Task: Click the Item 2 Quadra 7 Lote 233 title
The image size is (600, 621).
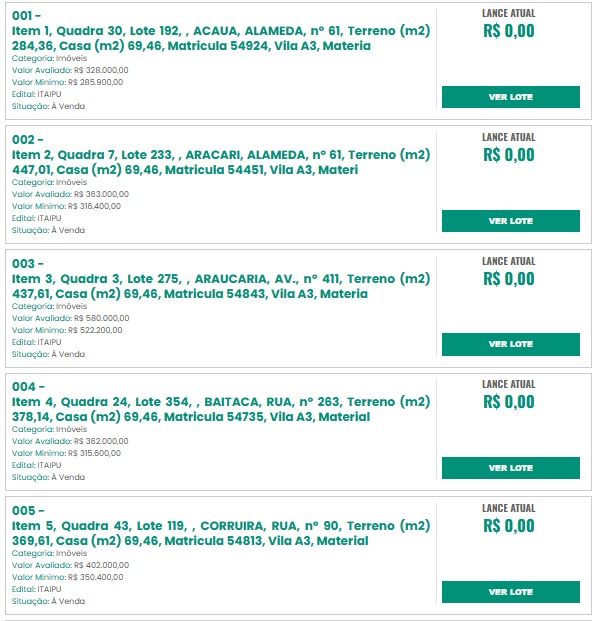Action: 221,162
